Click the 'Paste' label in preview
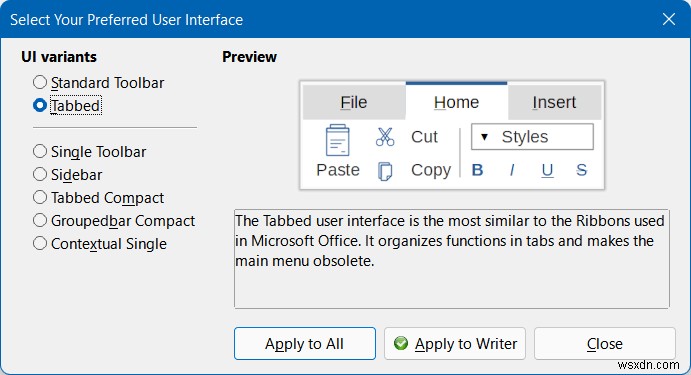Screen dimensions: 691x375 338,170
